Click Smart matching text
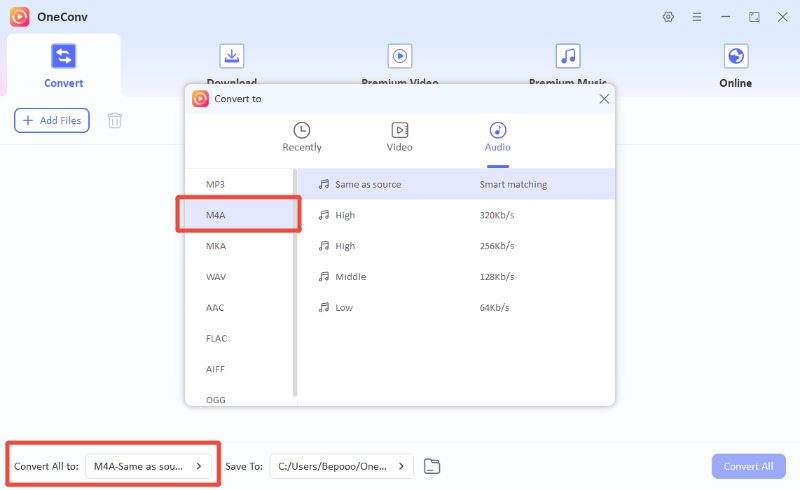 click(513, 184)
